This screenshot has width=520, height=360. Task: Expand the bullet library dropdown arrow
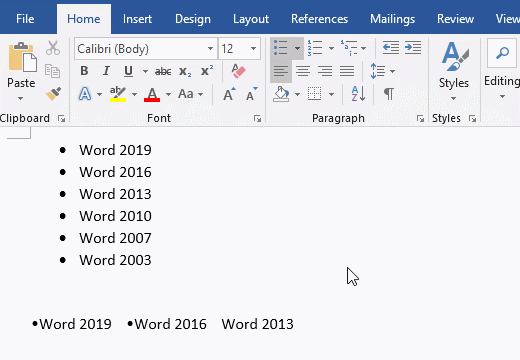297,48
